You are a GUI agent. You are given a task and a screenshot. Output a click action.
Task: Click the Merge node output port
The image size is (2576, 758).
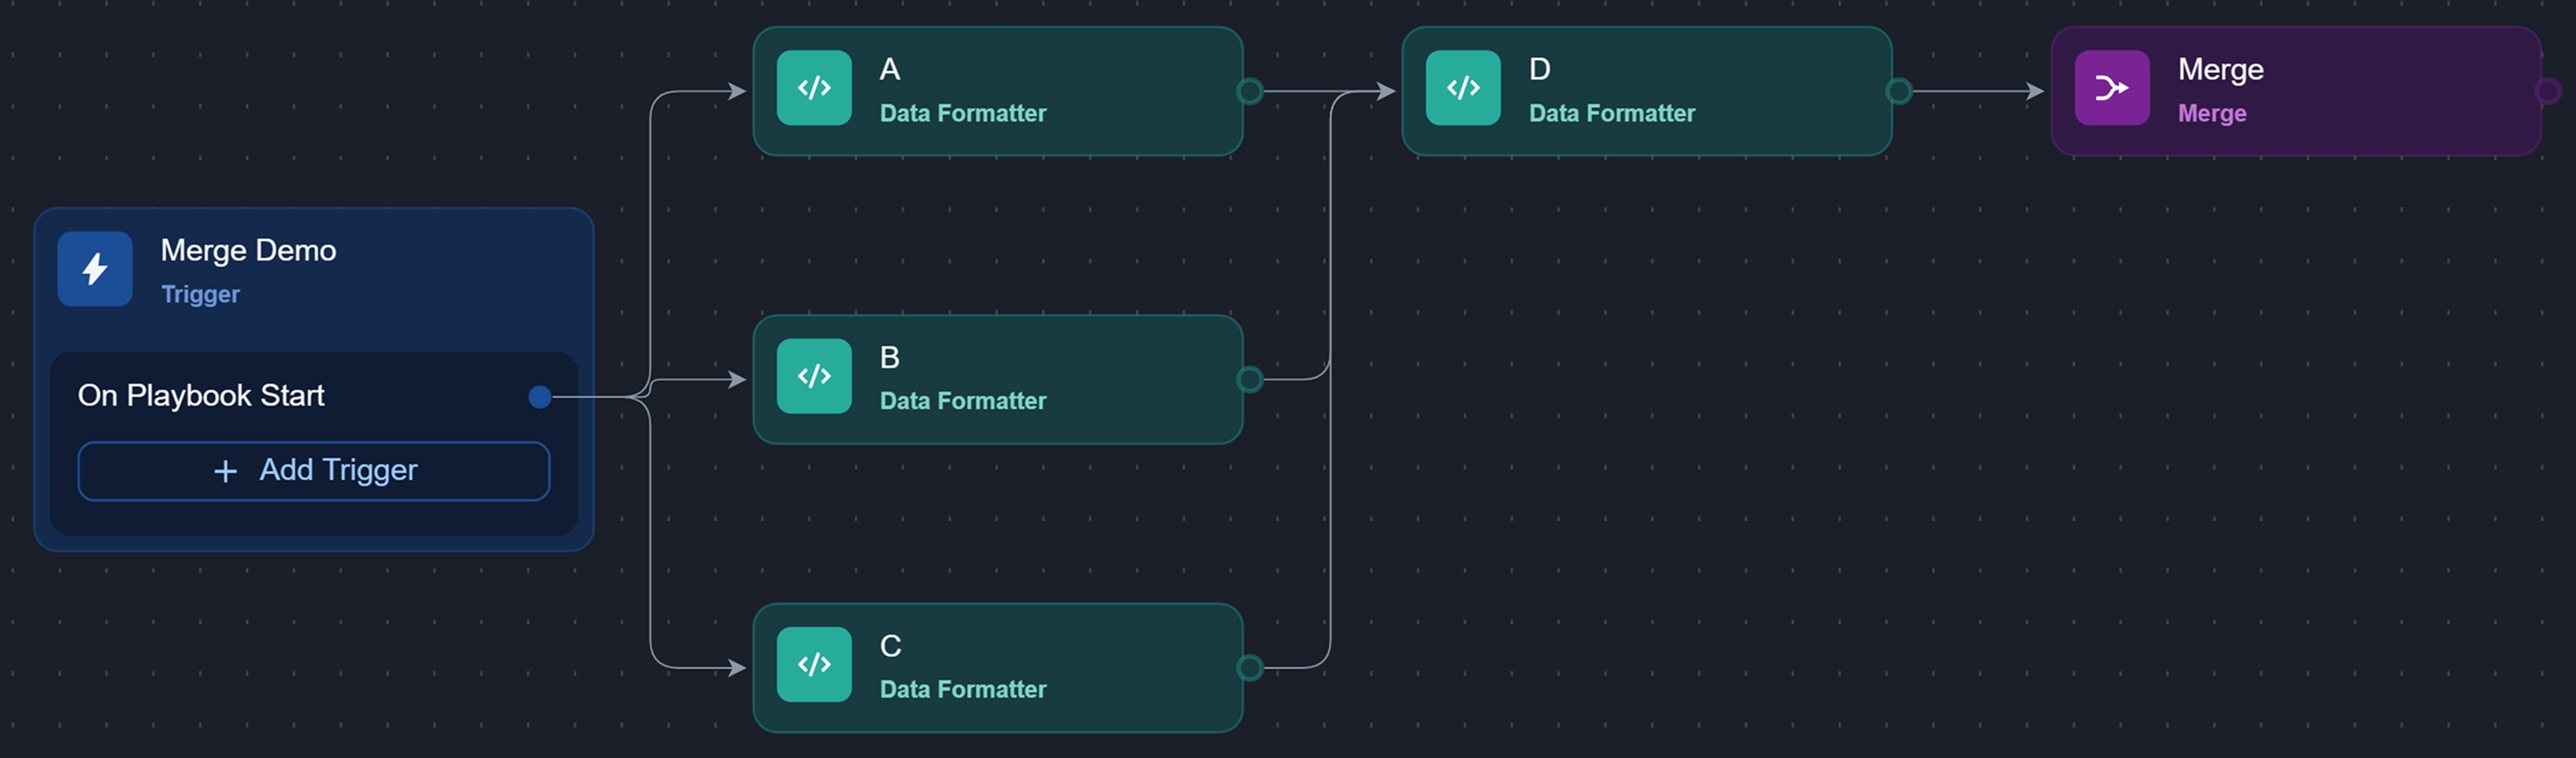[2547, 91]
